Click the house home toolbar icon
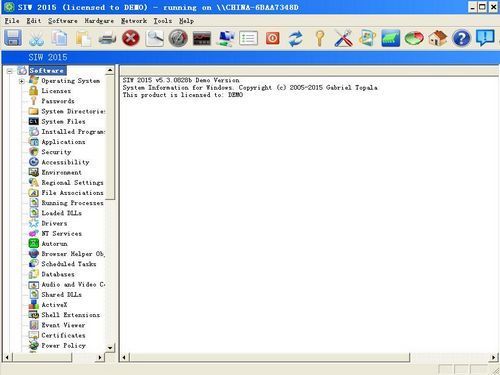Viewport: 500px width, 375px height. click(x=438, y=38)
